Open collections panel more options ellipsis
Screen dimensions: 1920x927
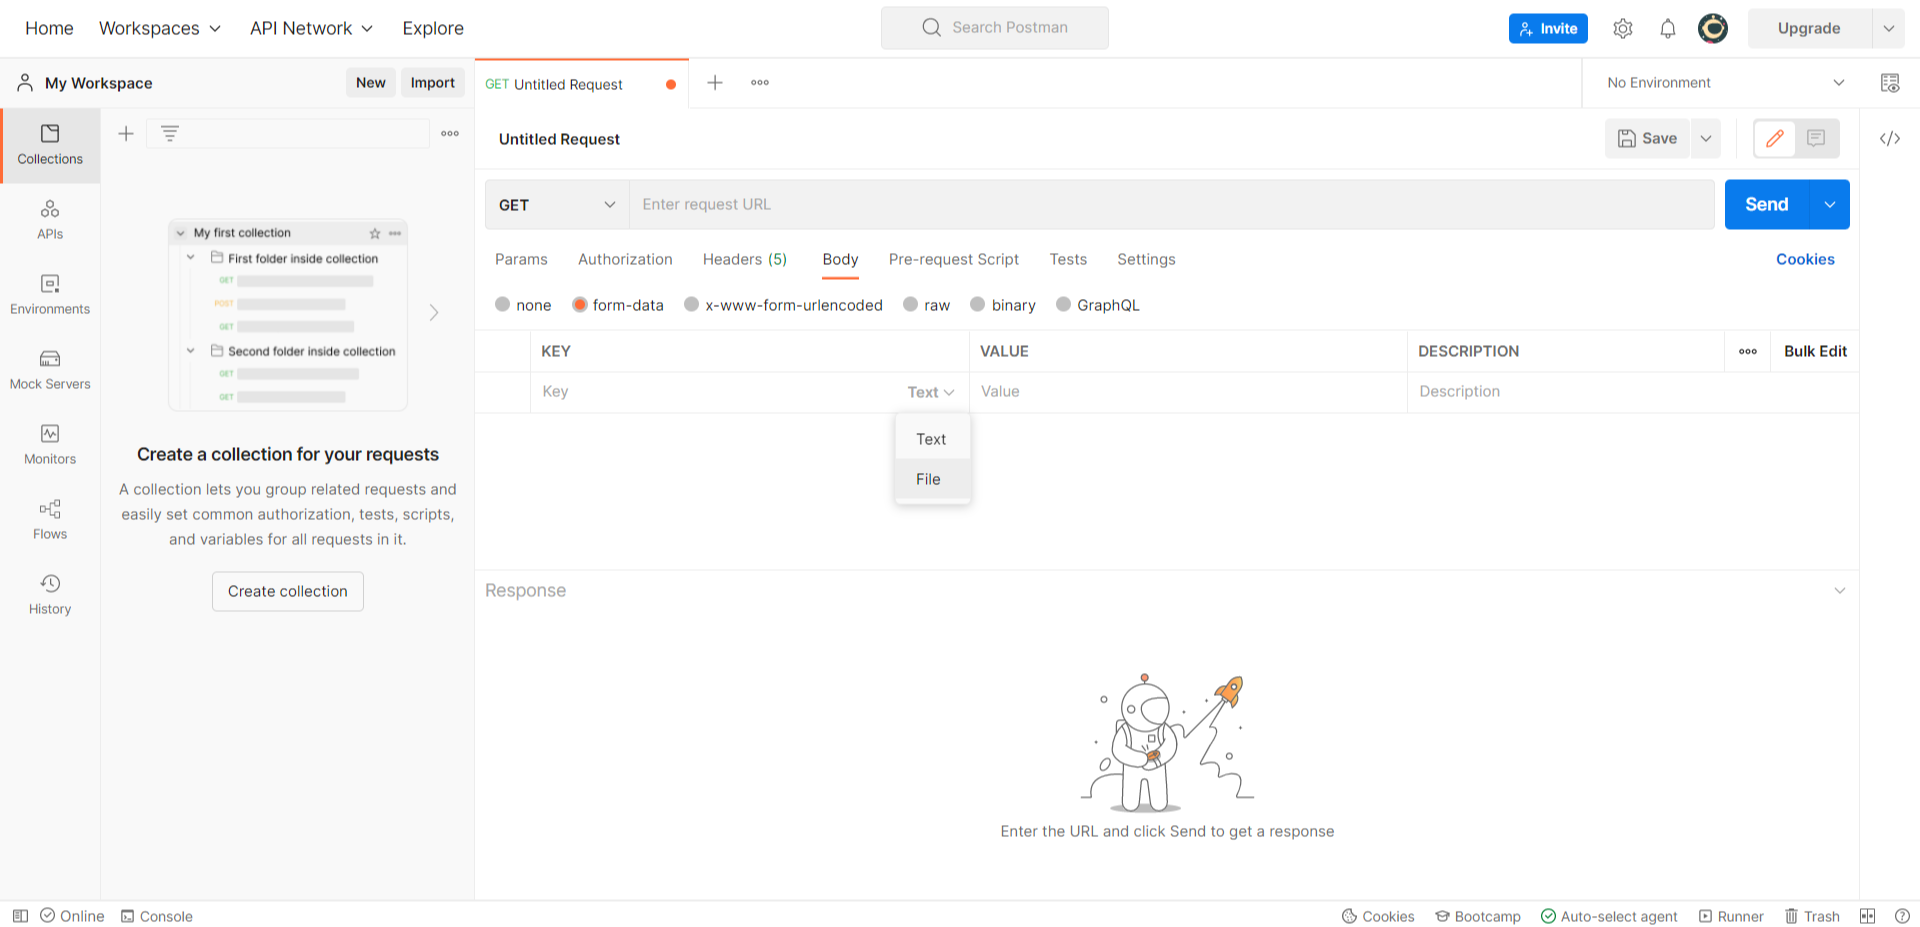[x=450, y=133]
